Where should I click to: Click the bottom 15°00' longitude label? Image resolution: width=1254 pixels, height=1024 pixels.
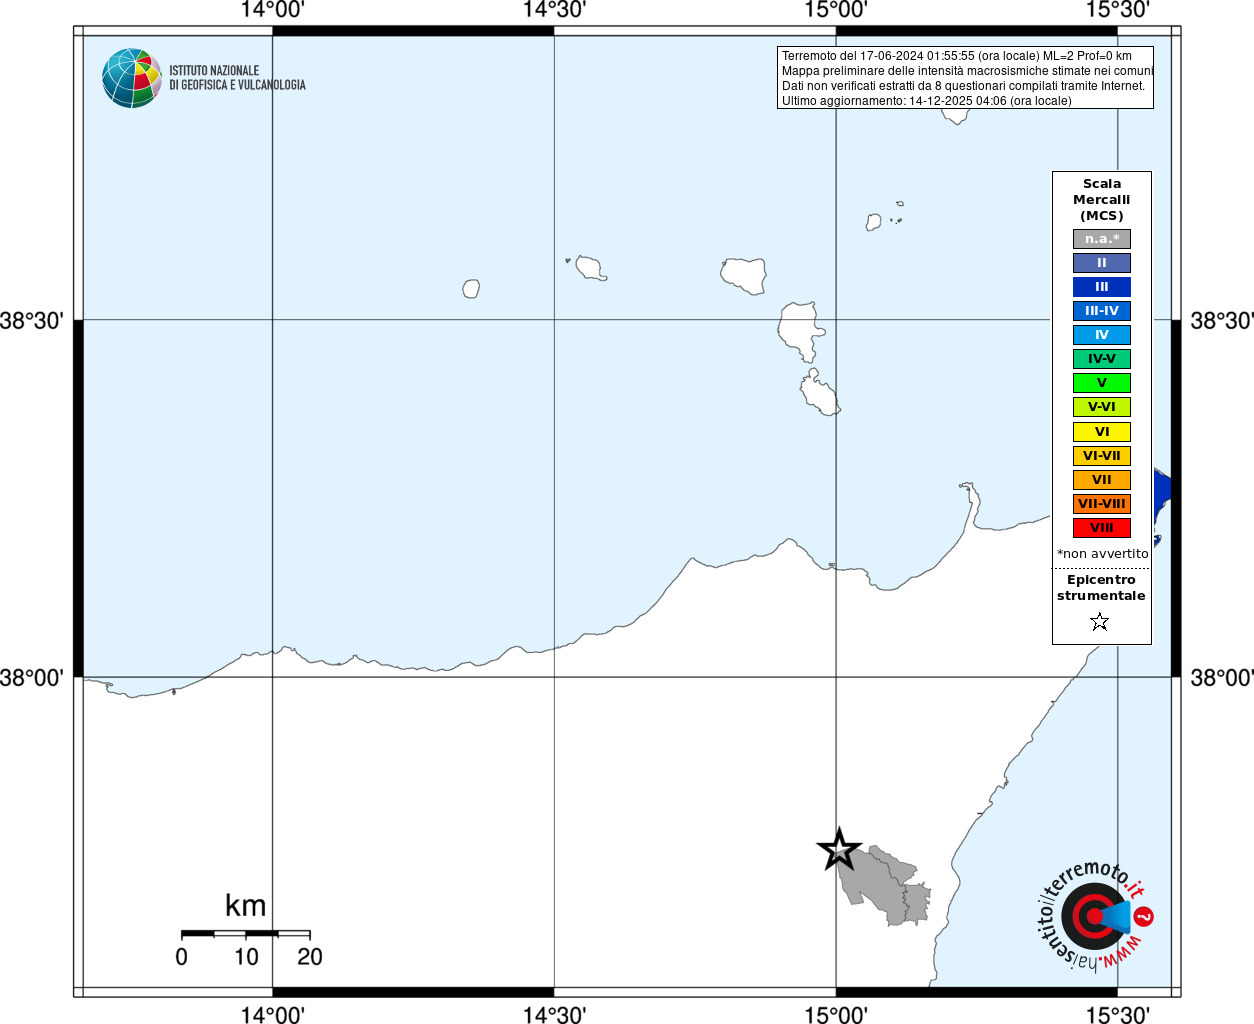click(x=836, y=1015)
